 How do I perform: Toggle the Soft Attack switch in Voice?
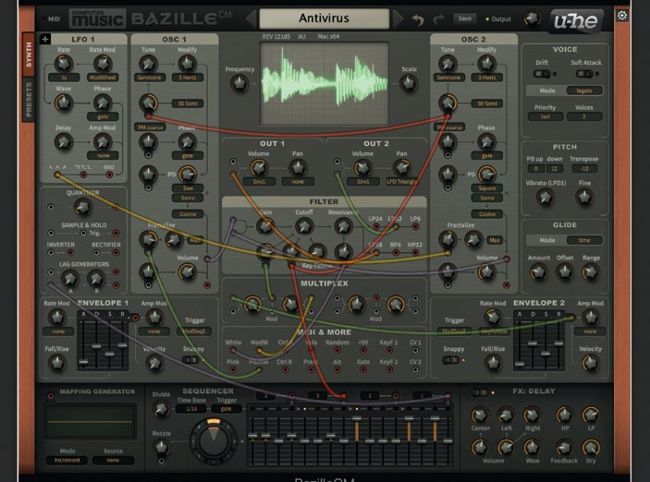click(x=584, y=74)
